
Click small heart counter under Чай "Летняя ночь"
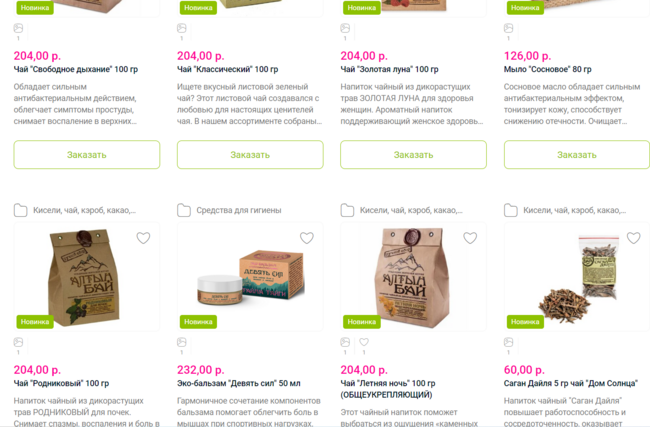364,342
